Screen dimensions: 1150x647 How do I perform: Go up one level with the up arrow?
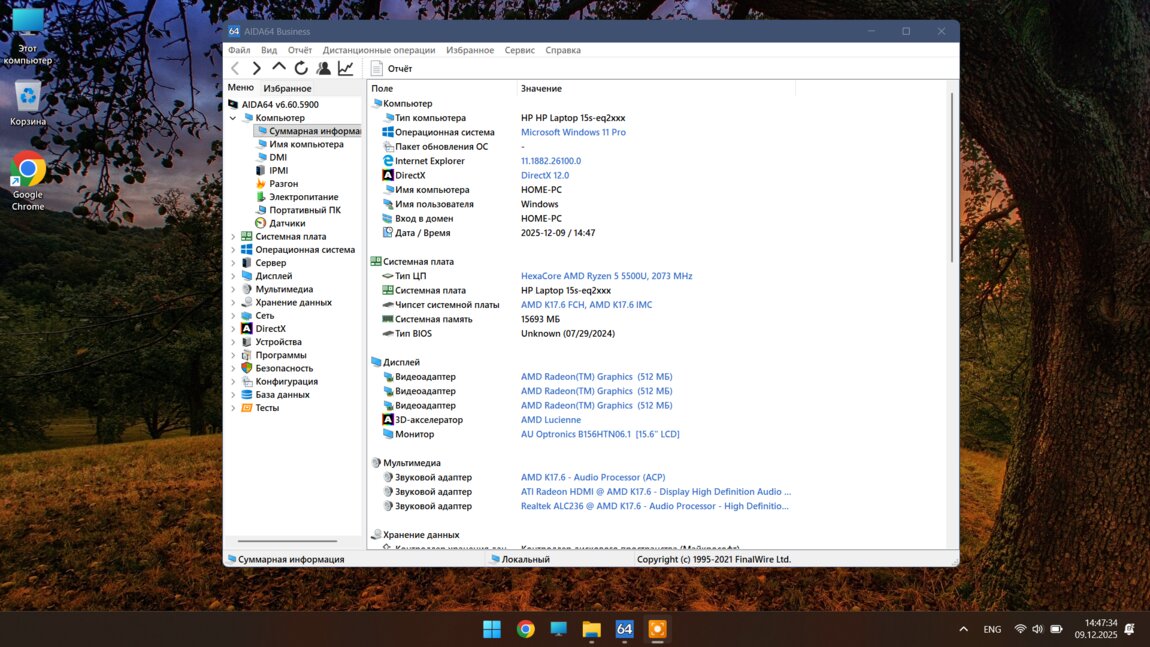279,68
